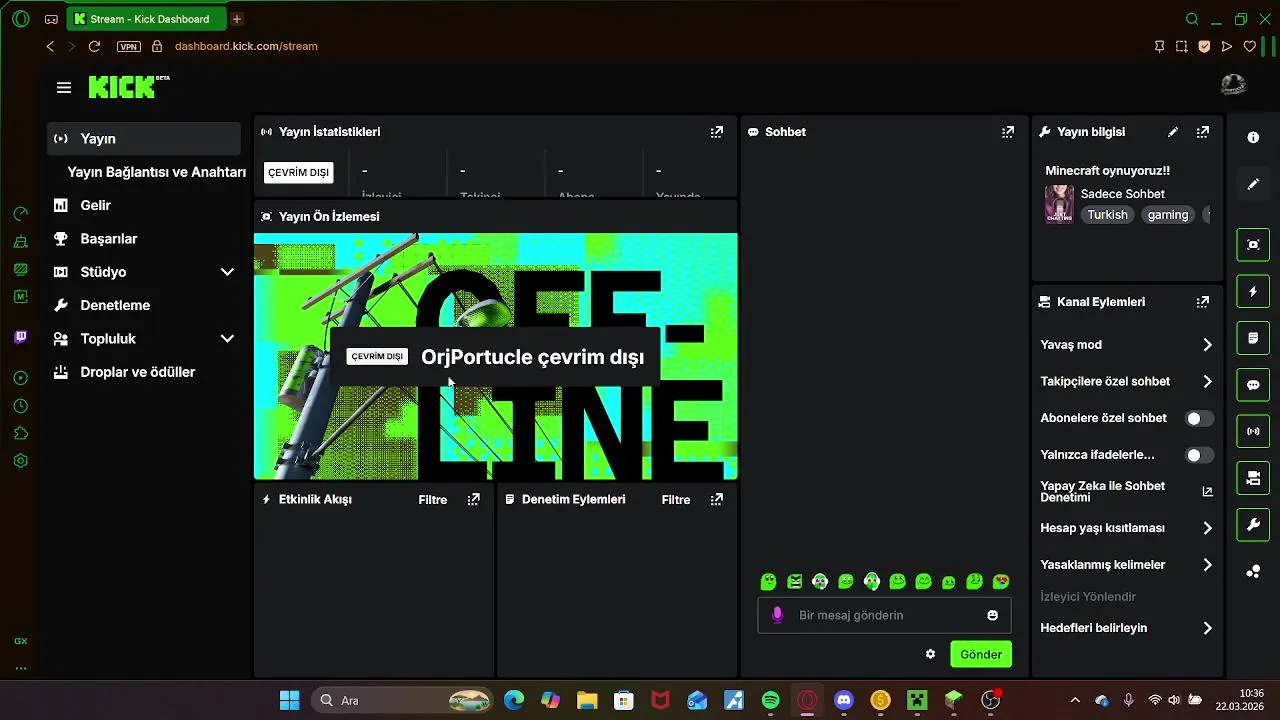Open the emoji picker in chat input
Viewport: 1280px width, 720px height.
pyautogui.click(x=993, y=615)
